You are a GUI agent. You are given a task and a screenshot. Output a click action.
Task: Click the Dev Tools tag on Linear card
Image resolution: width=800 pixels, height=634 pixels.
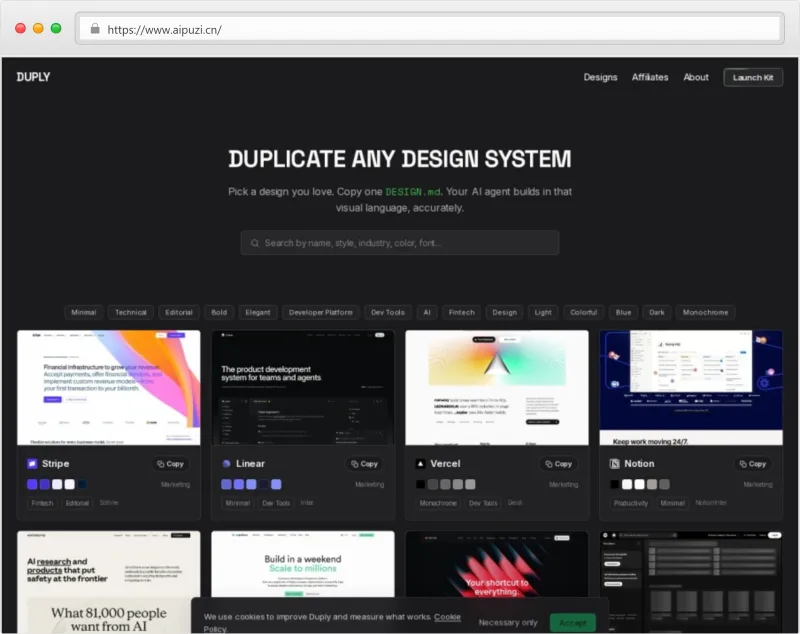276,503
